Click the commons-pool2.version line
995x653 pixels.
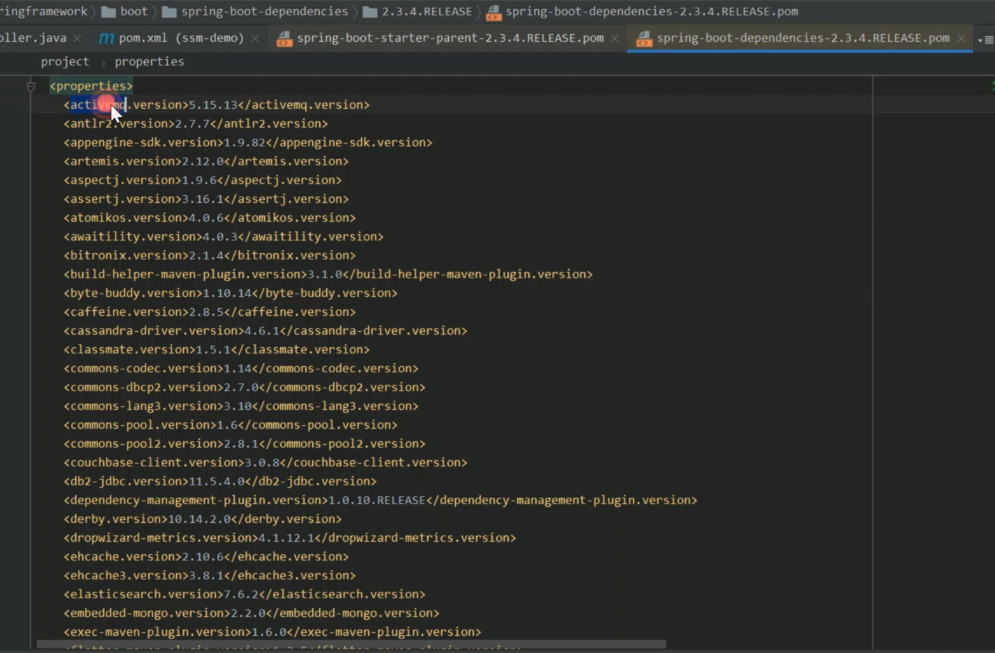tap(244, 444)
